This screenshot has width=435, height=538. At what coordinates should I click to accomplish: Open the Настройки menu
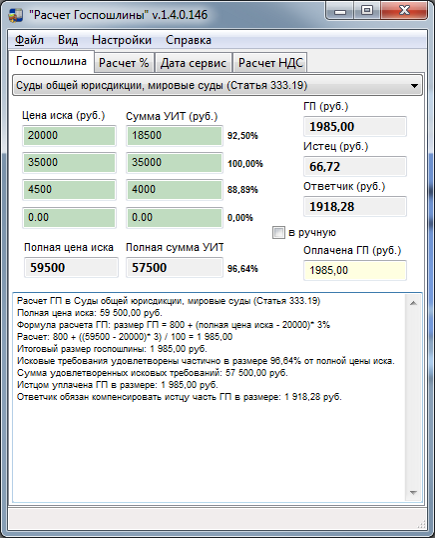[122, 40]
